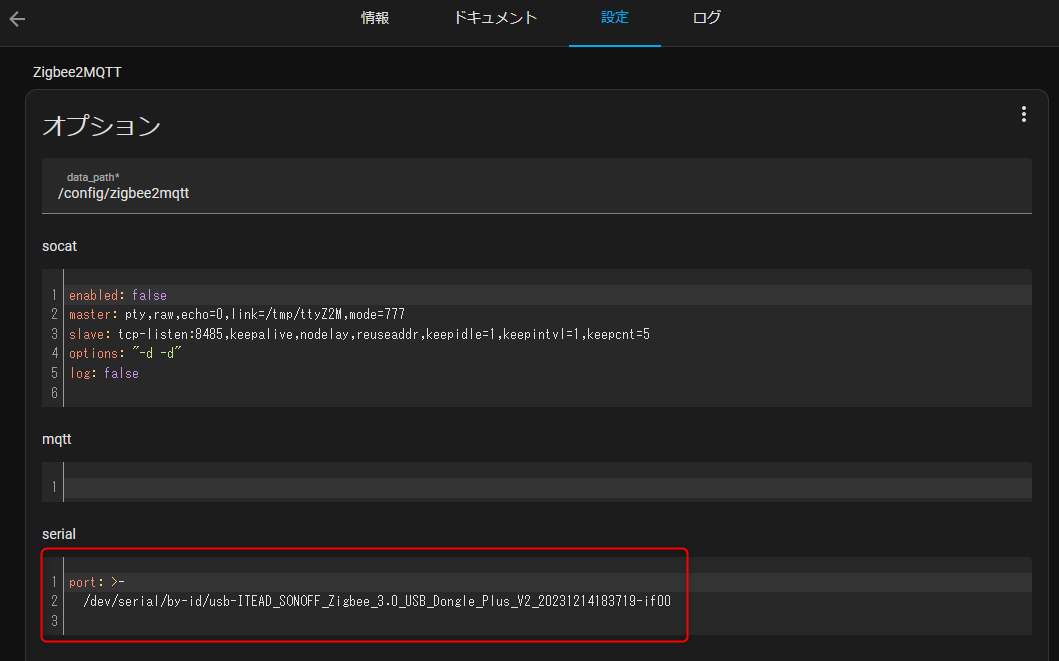Open the ドキュメント tab

click(x=494, y=18)
